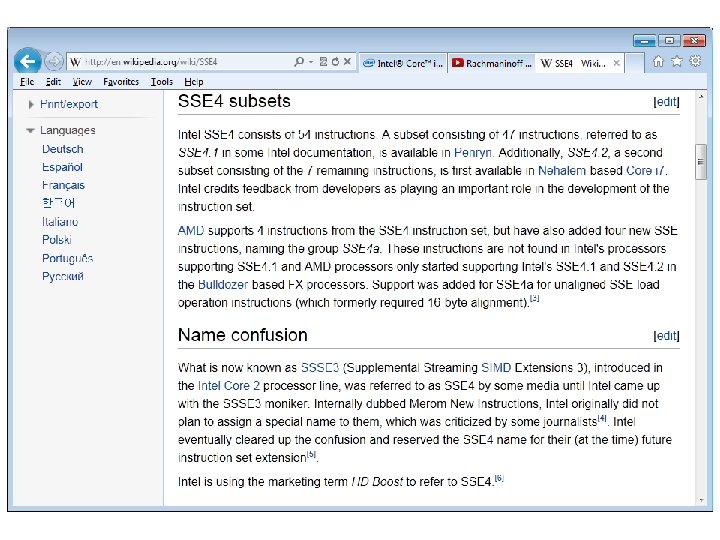Open footnote reference 3
The width and height of the screenshot is (720, 540).
534,298
